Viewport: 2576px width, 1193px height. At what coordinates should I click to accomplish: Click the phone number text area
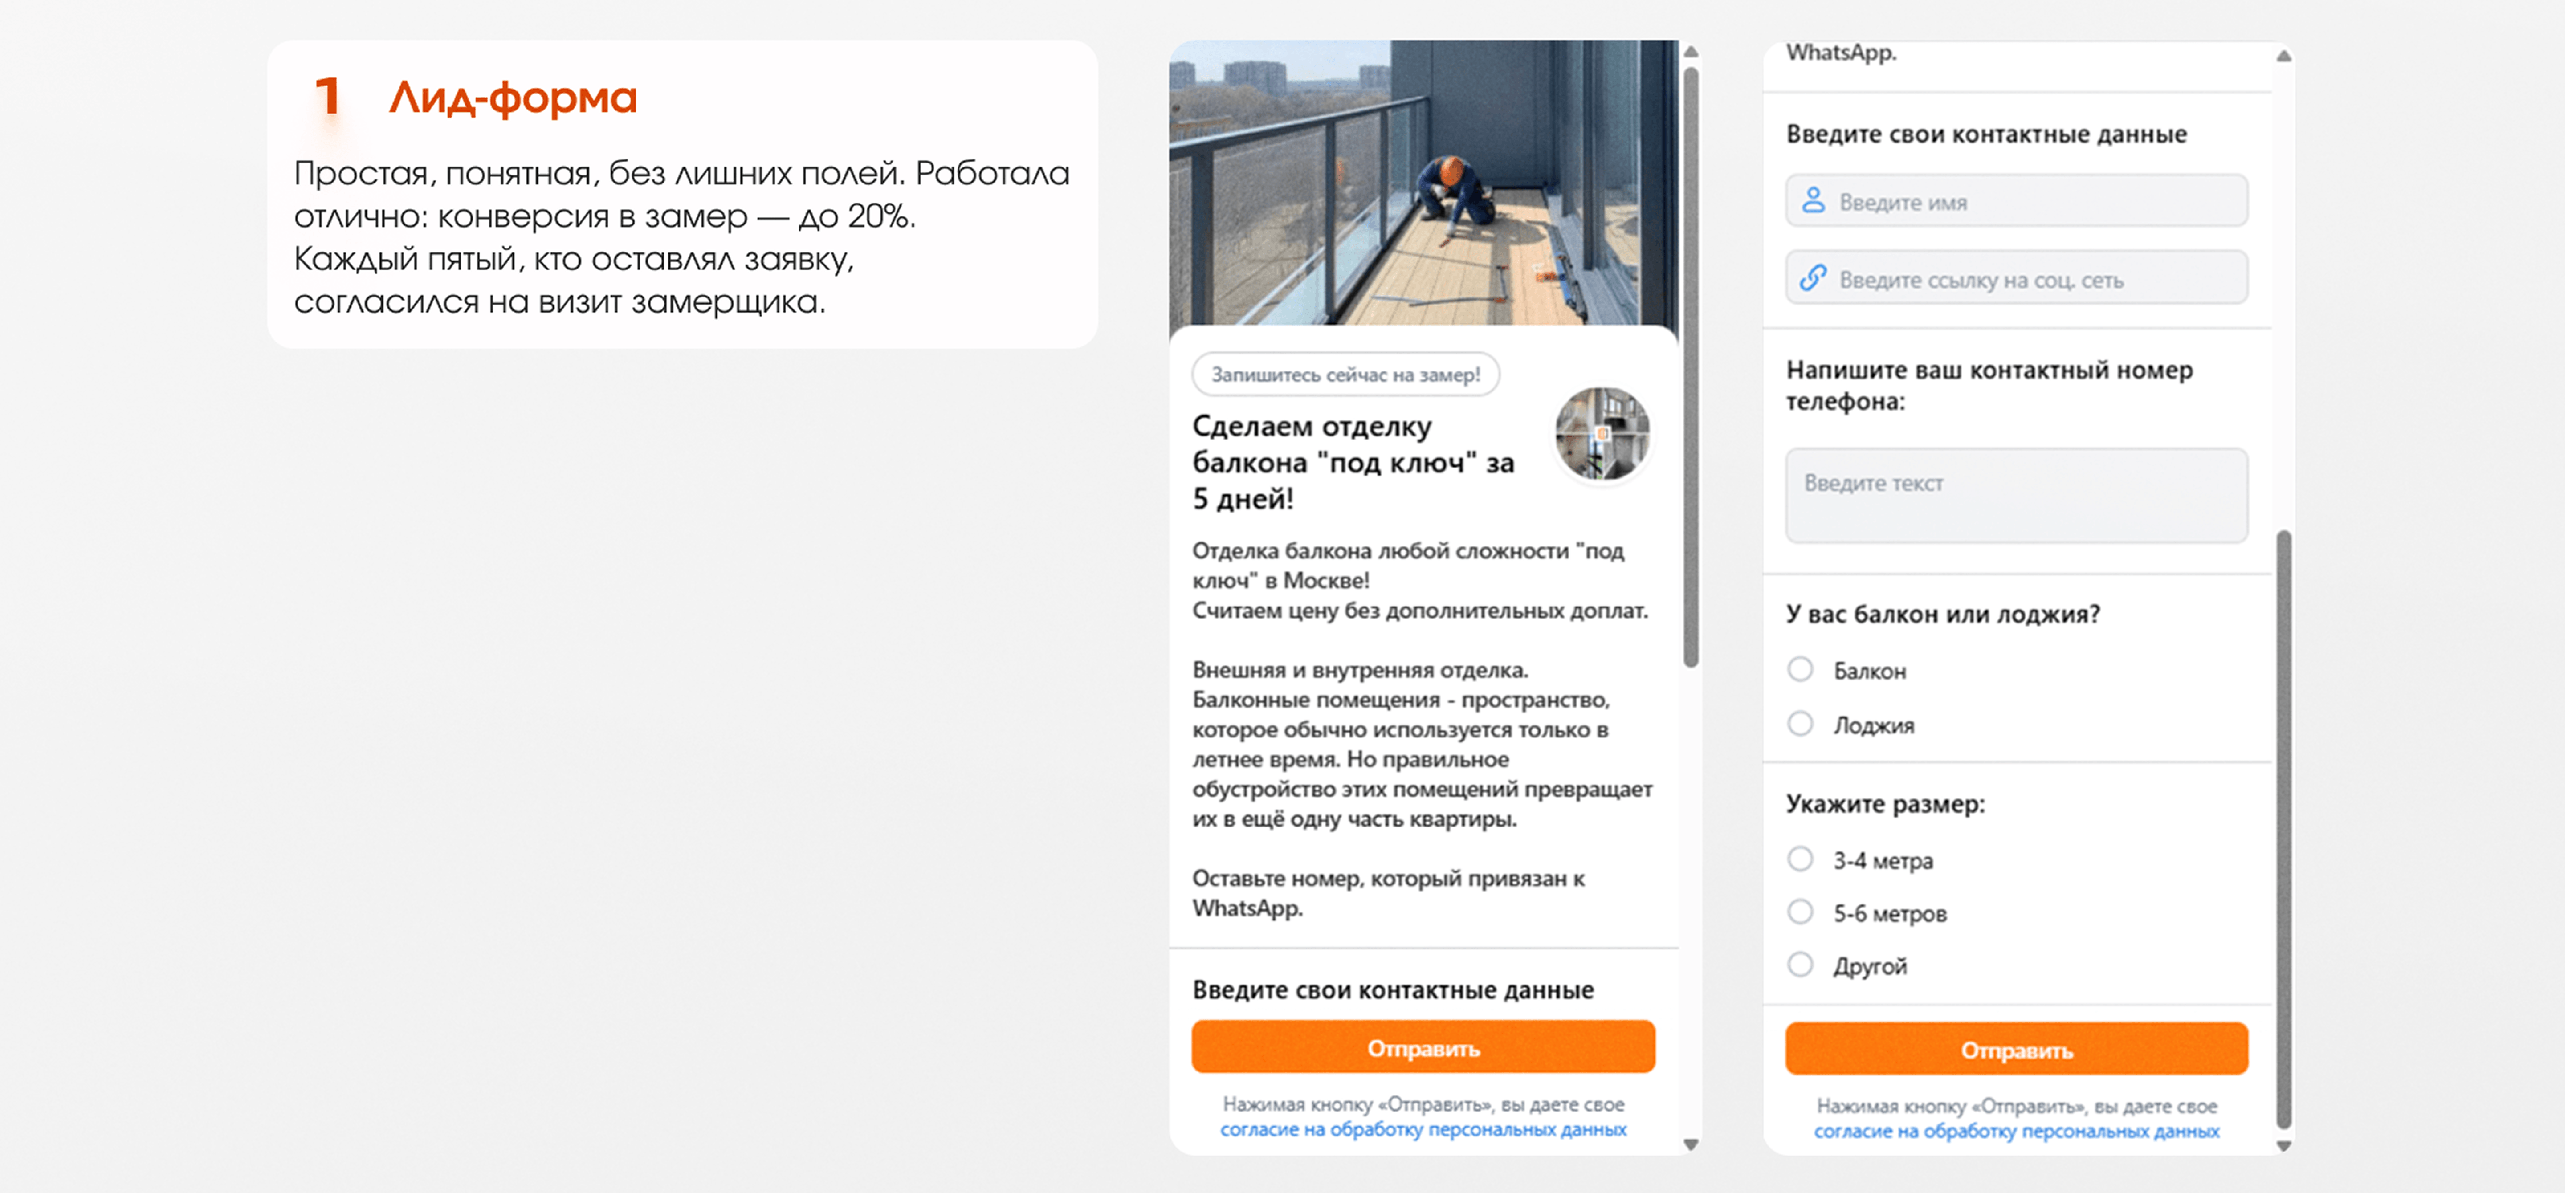coord(2016,495)
